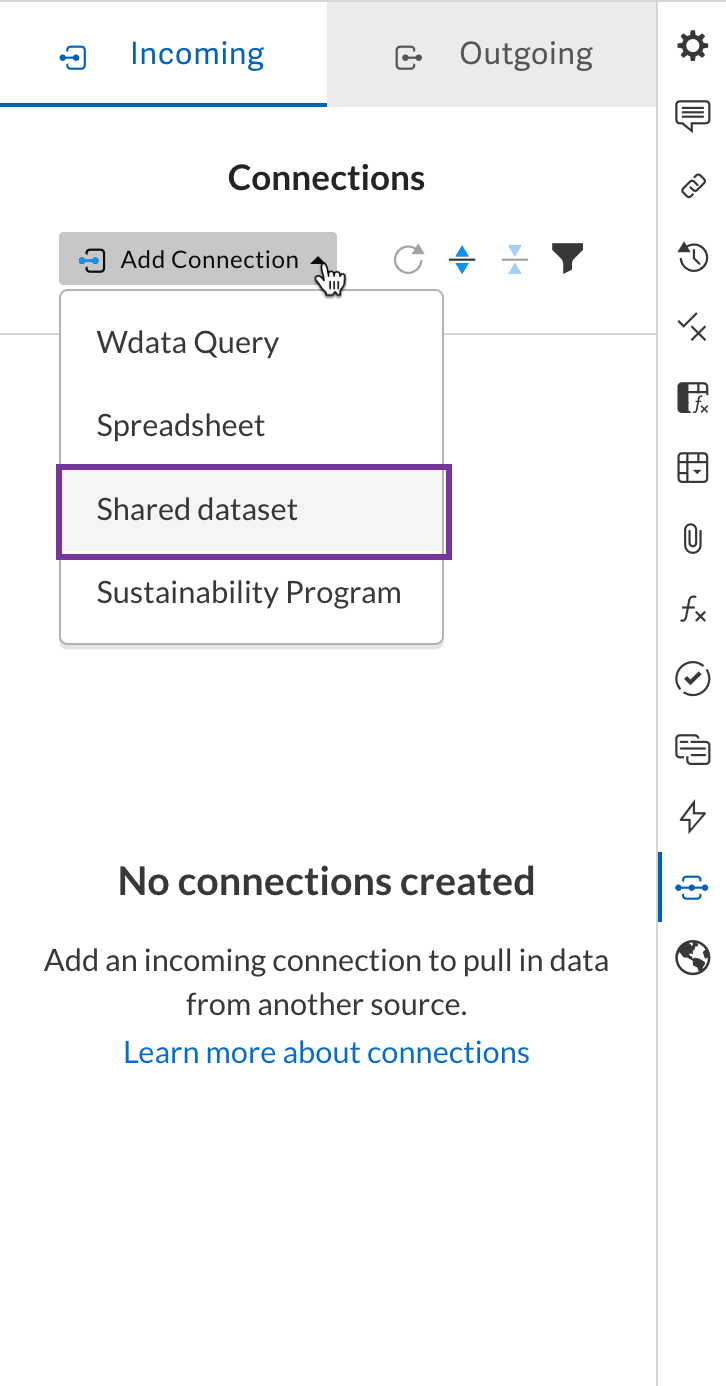The width and height of the screenshot is (726, 1386).
Task: Open the attachments paperclip icon
Action: point(692,540)
